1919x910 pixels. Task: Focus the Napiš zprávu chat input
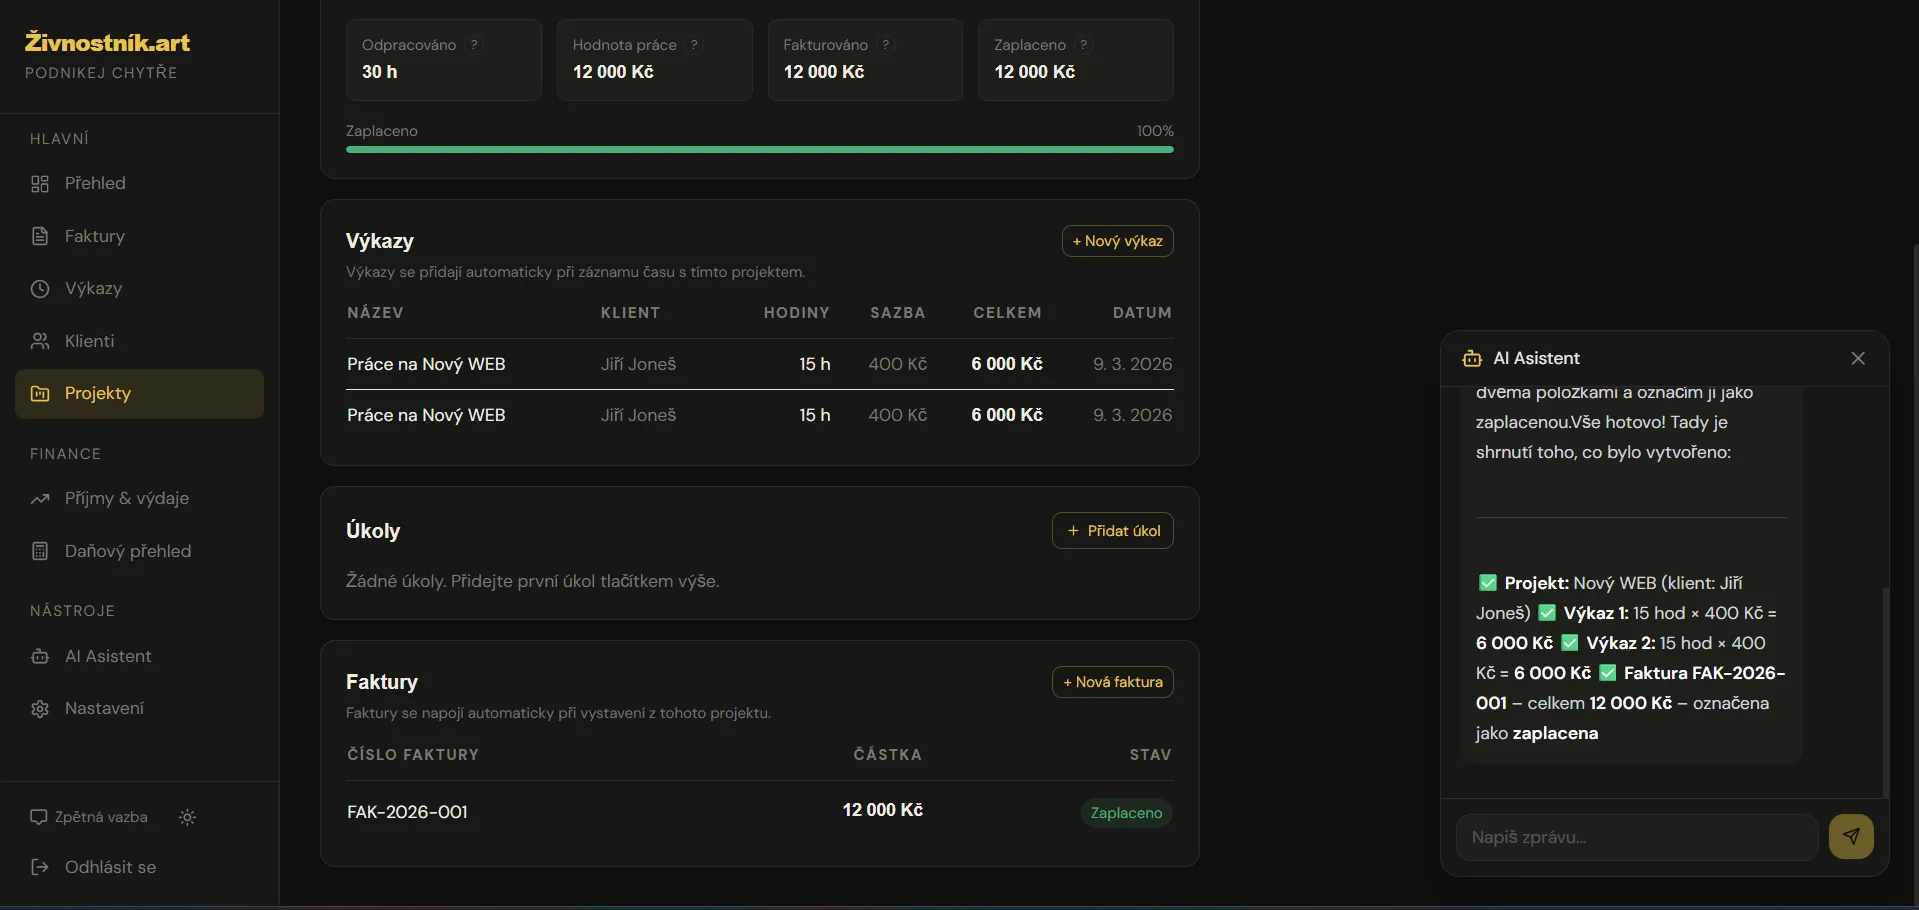pos(1637,838)
